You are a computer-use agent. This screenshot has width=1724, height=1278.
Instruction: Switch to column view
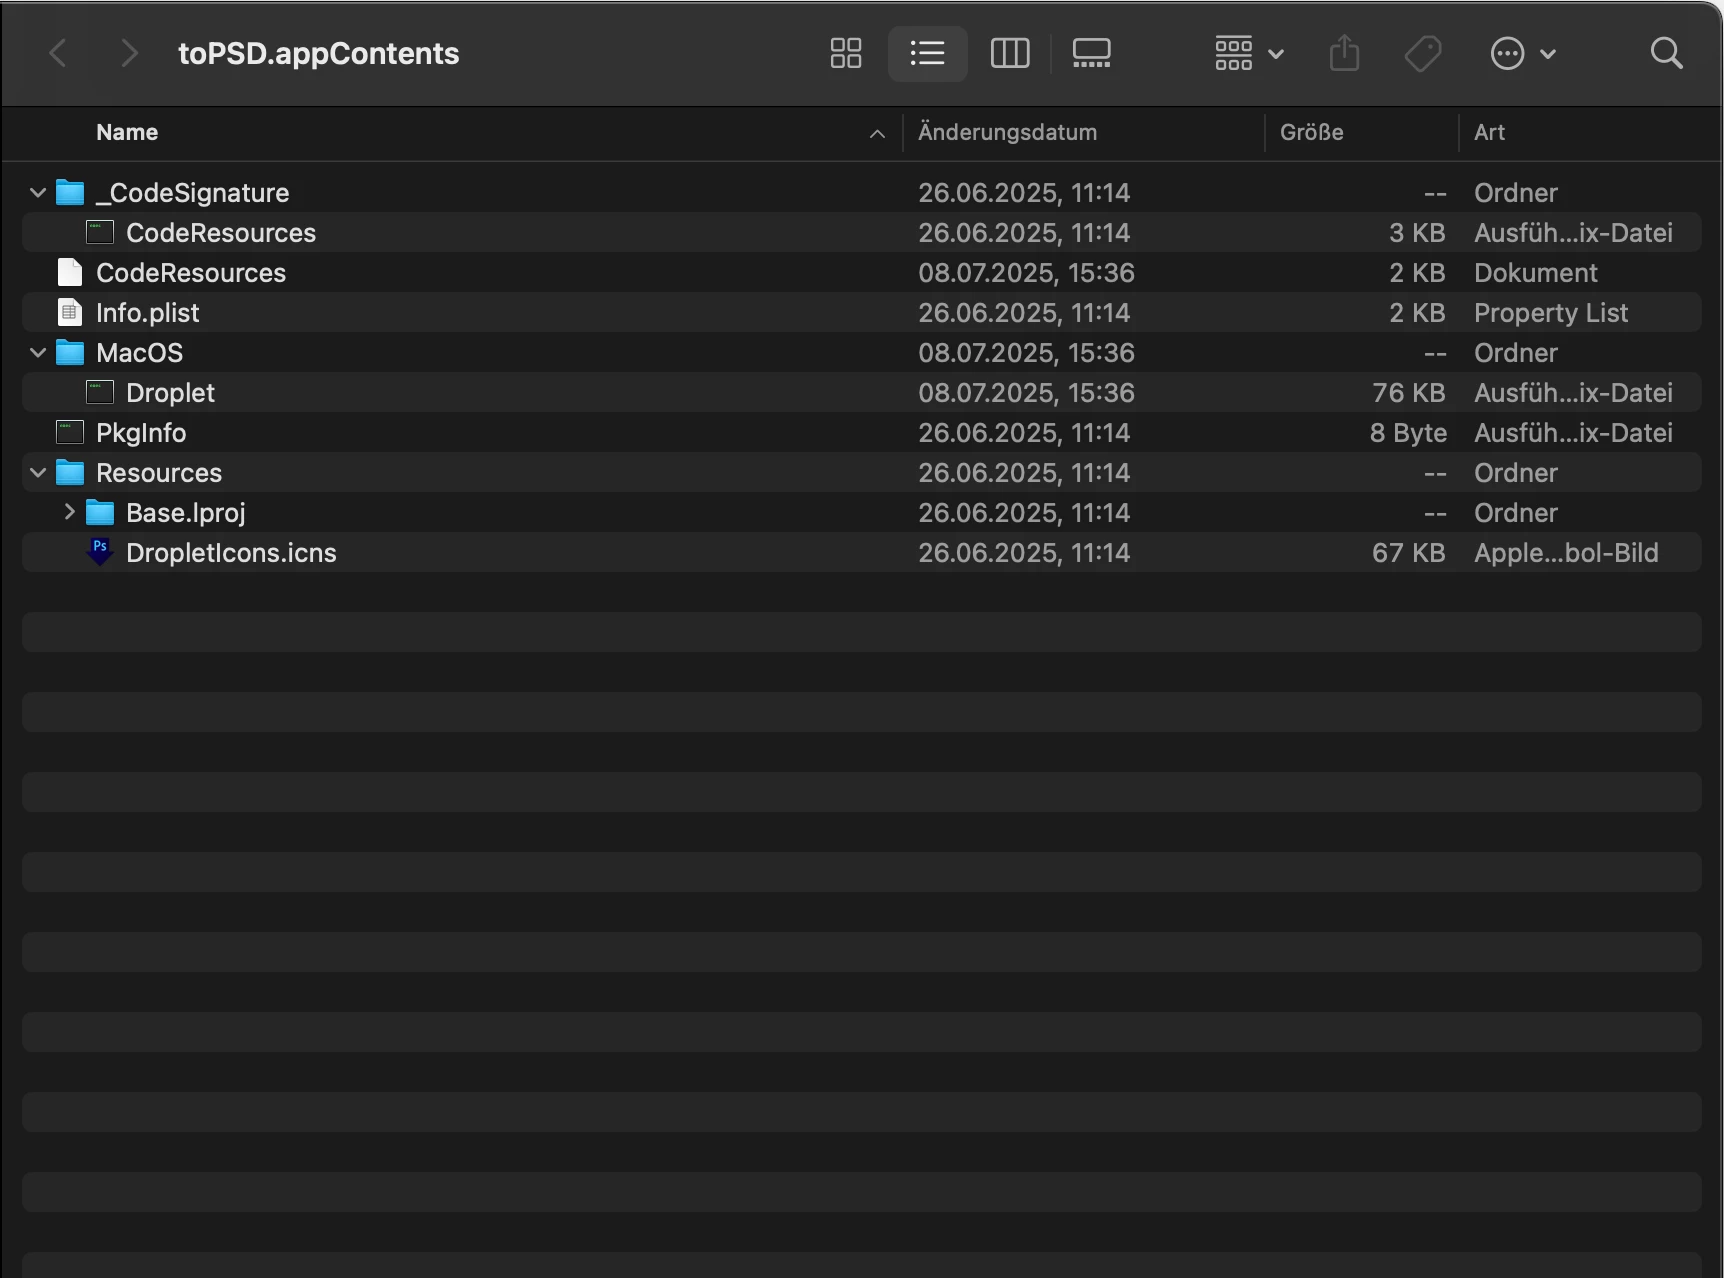coord(1010,53)
